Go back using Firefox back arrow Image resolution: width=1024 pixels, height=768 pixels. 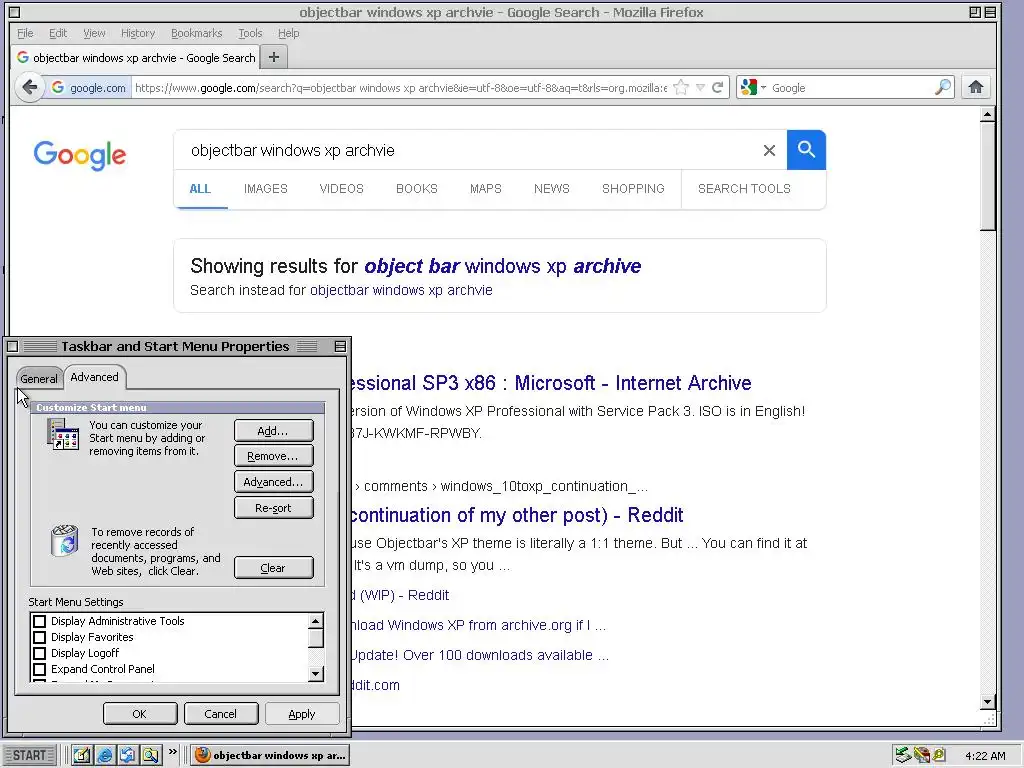(29, 87)
